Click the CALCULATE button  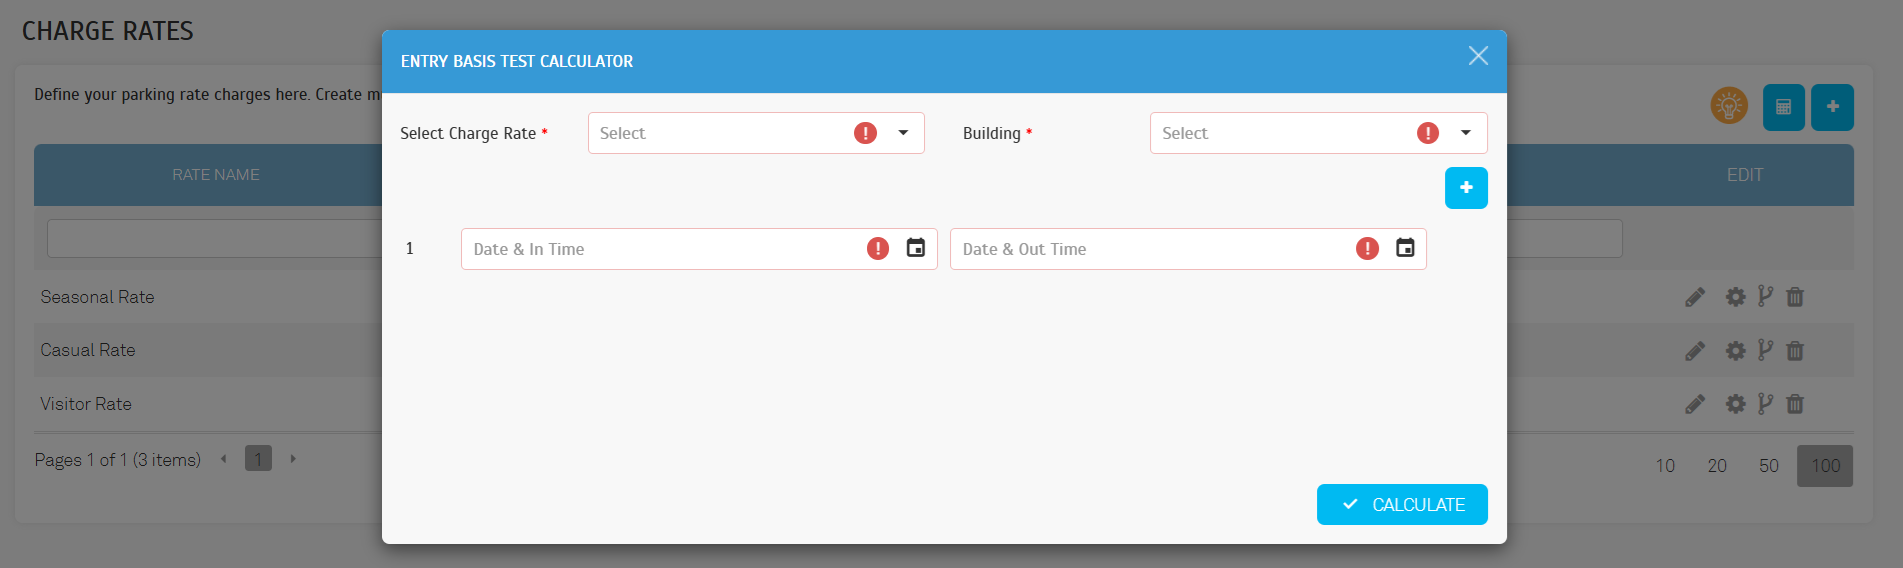pos(1402,504)
